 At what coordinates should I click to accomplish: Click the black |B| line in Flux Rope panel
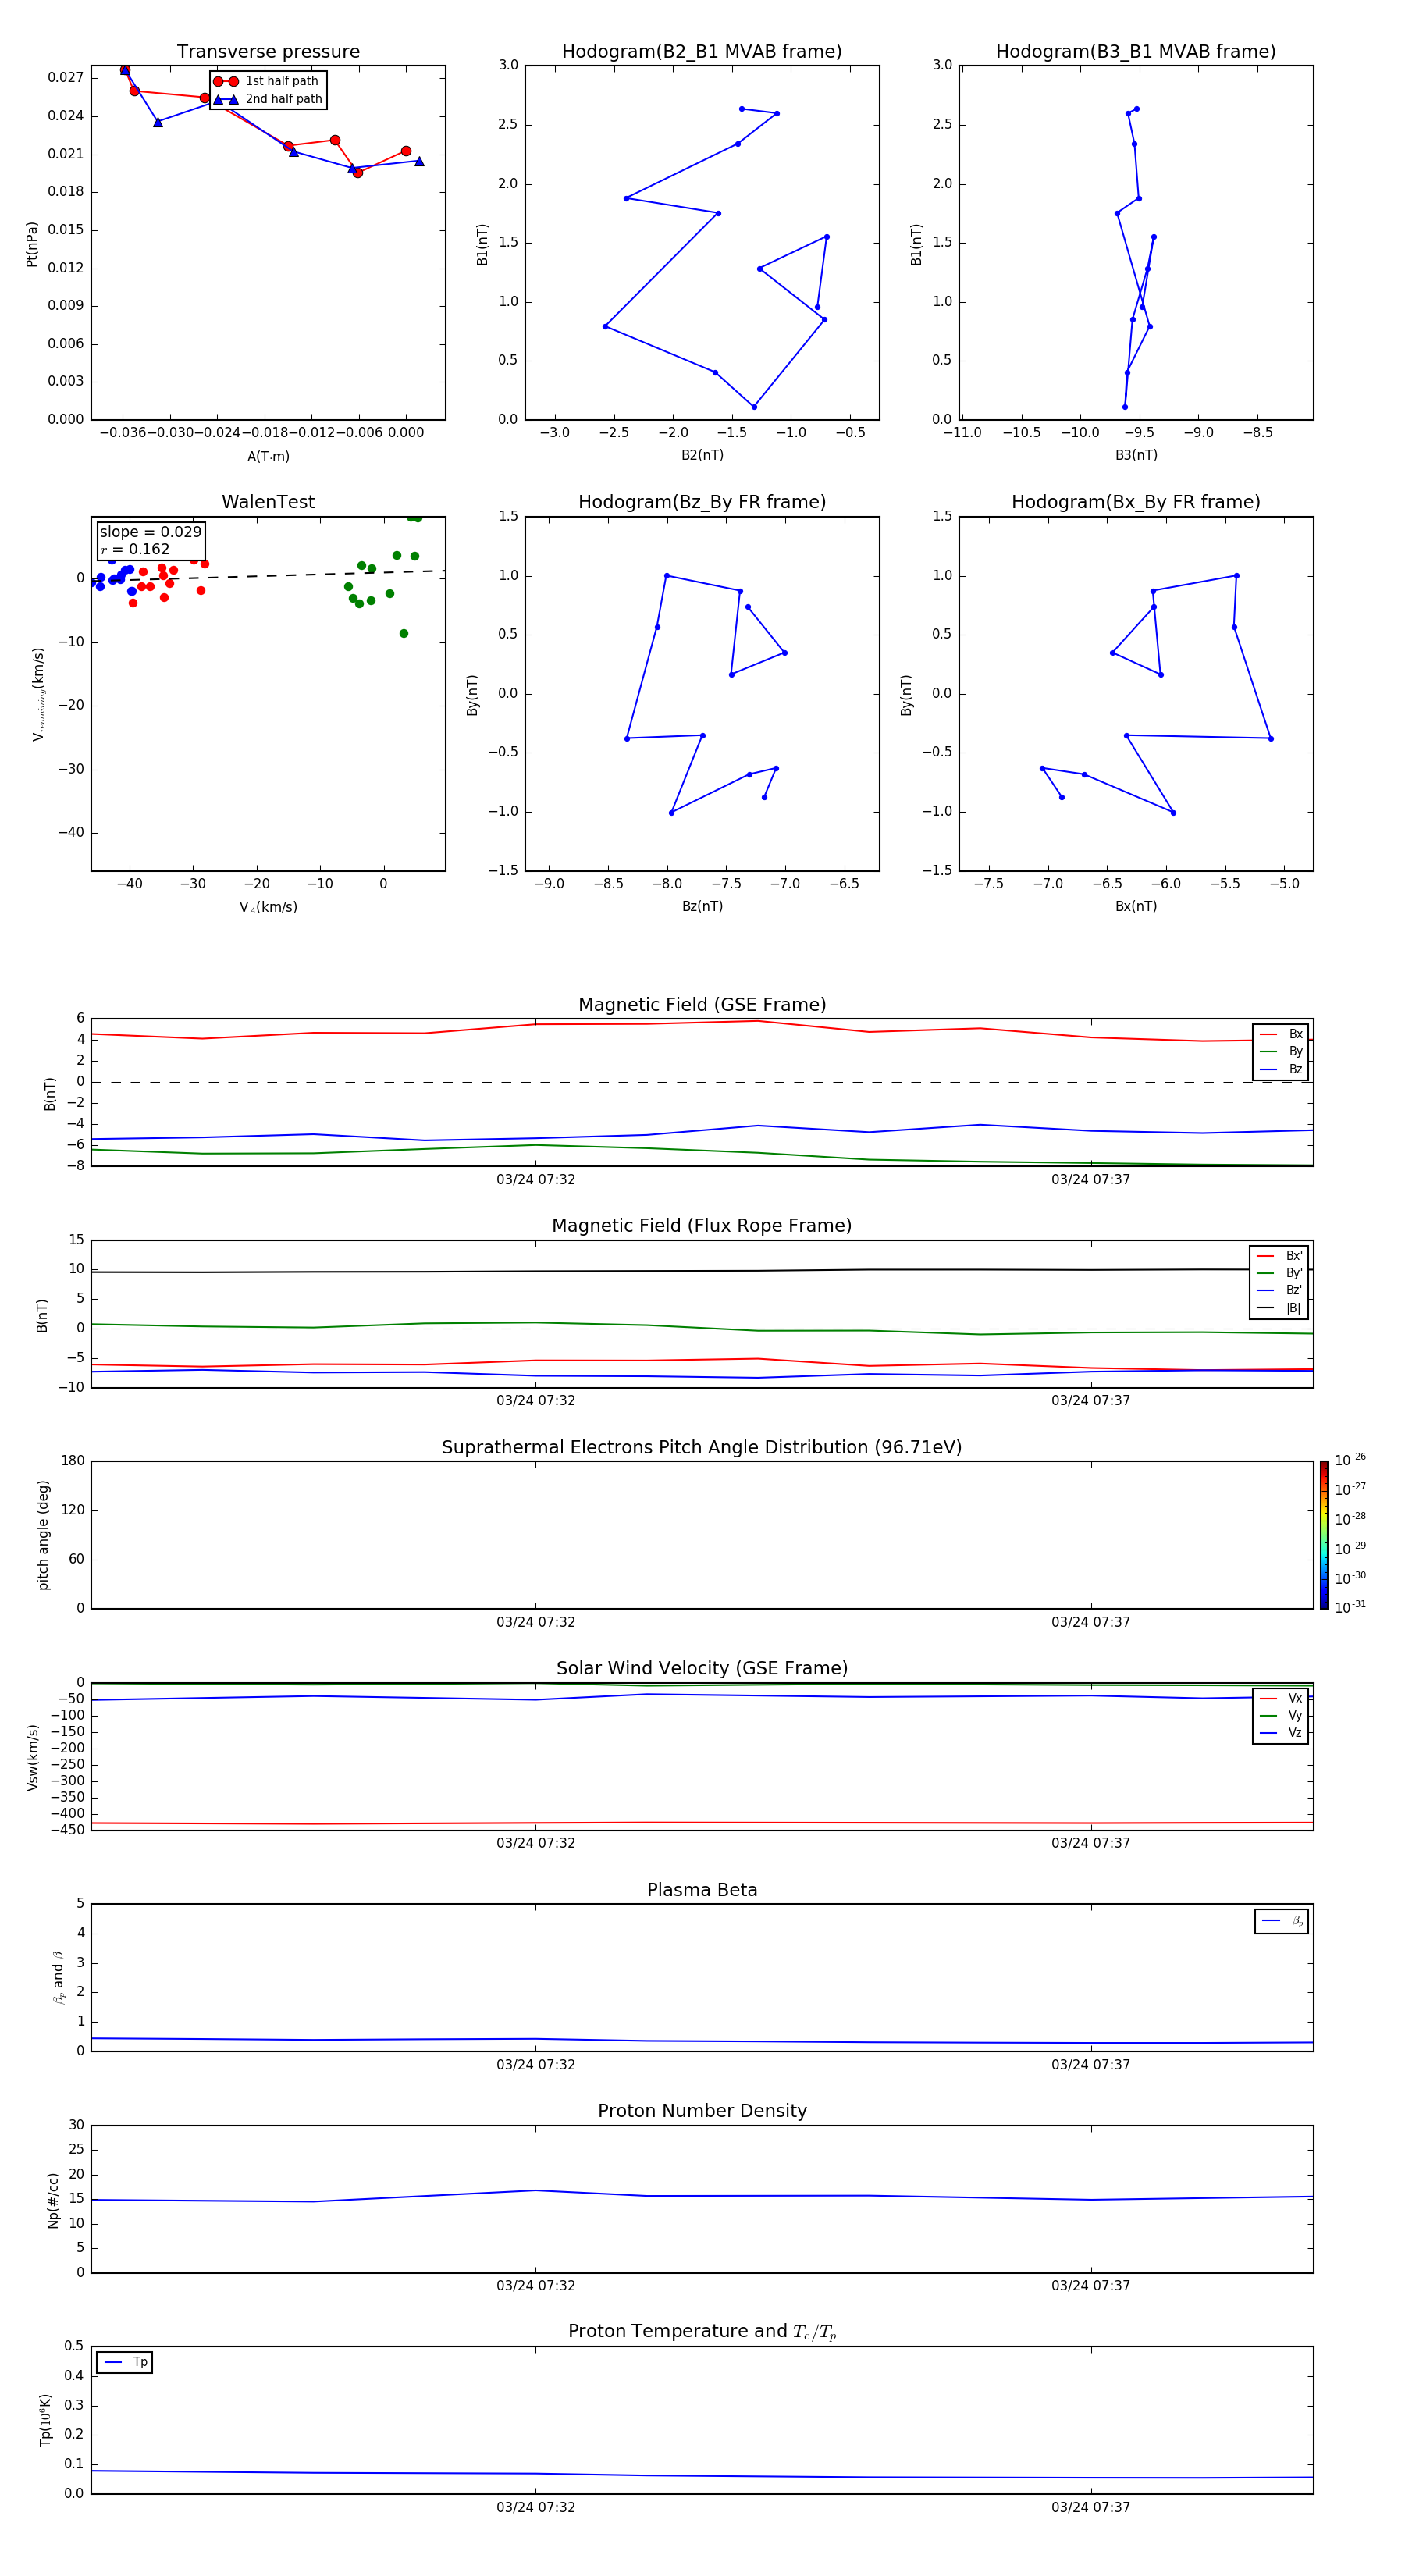coord(702,1271)
